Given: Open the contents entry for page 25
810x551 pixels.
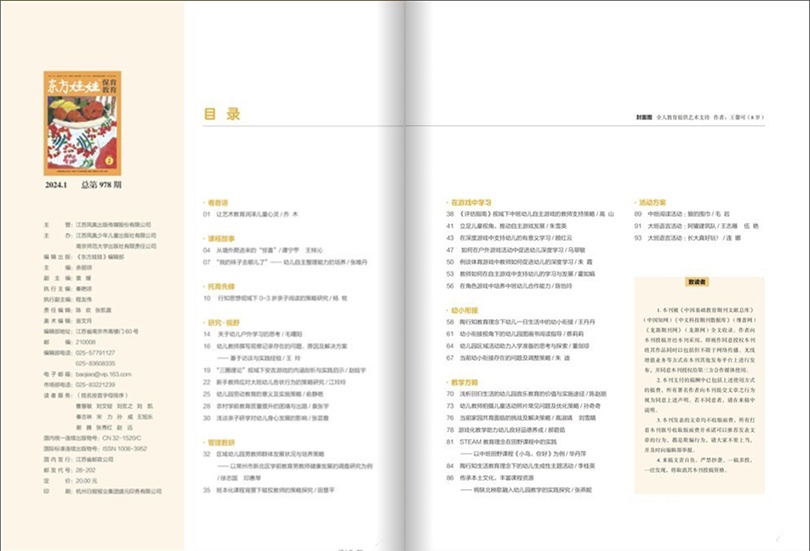Looking at the screenshot, I should tap(263, 394).
